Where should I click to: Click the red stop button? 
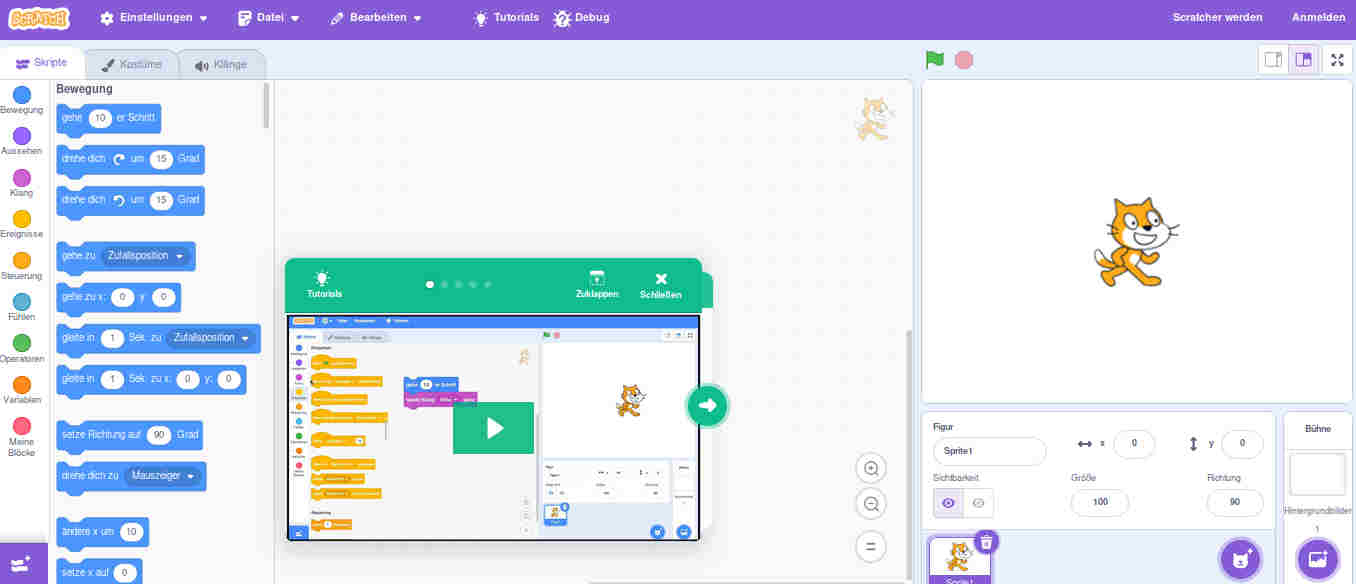964,60
